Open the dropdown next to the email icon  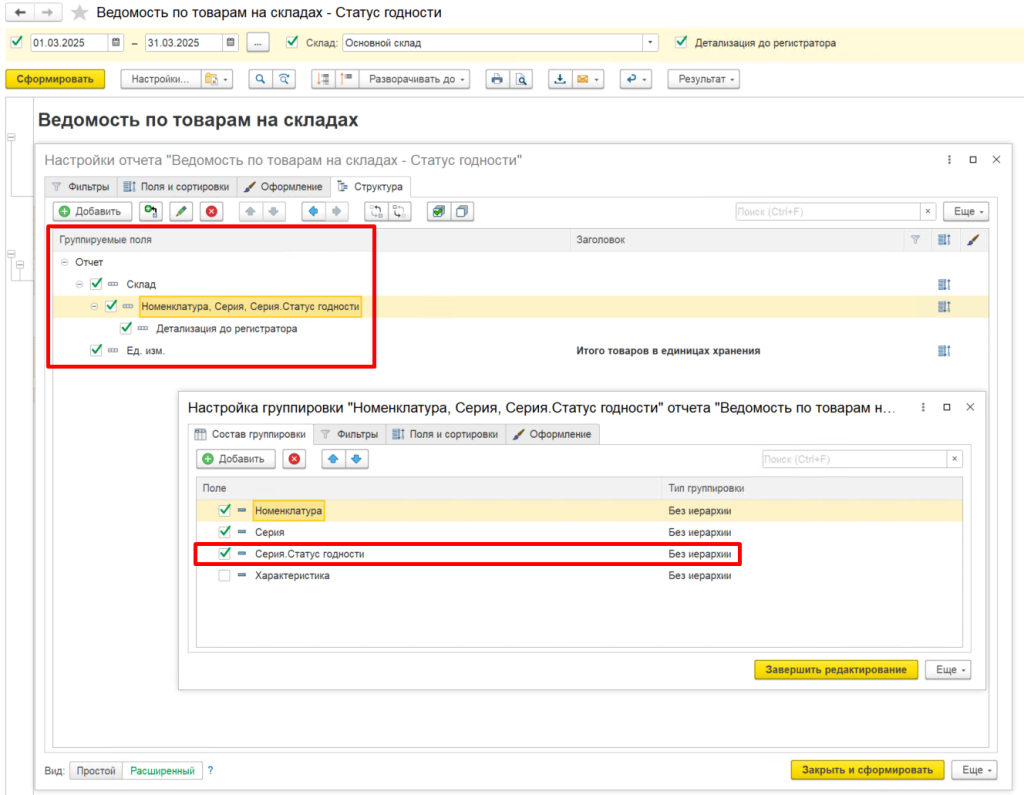coord(597,80)
